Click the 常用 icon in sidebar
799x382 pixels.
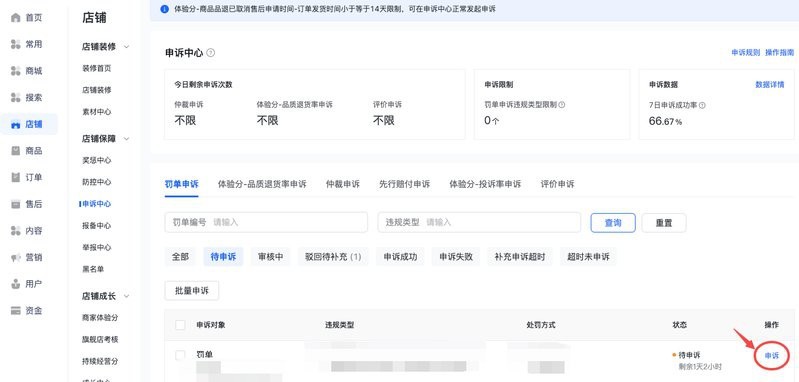16,44
